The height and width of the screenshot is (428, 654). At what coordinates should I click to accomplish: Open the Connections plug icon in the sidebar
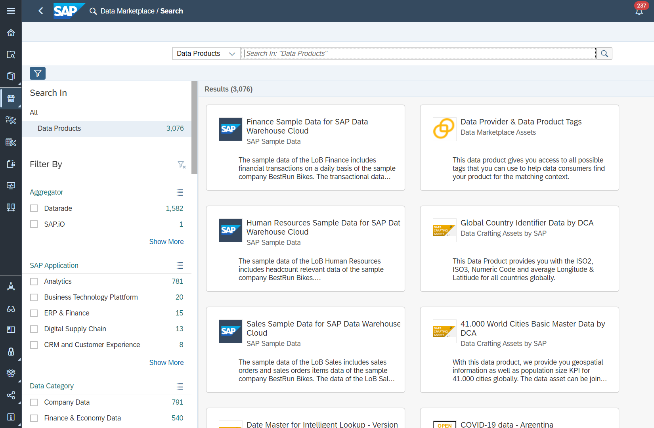11,207
